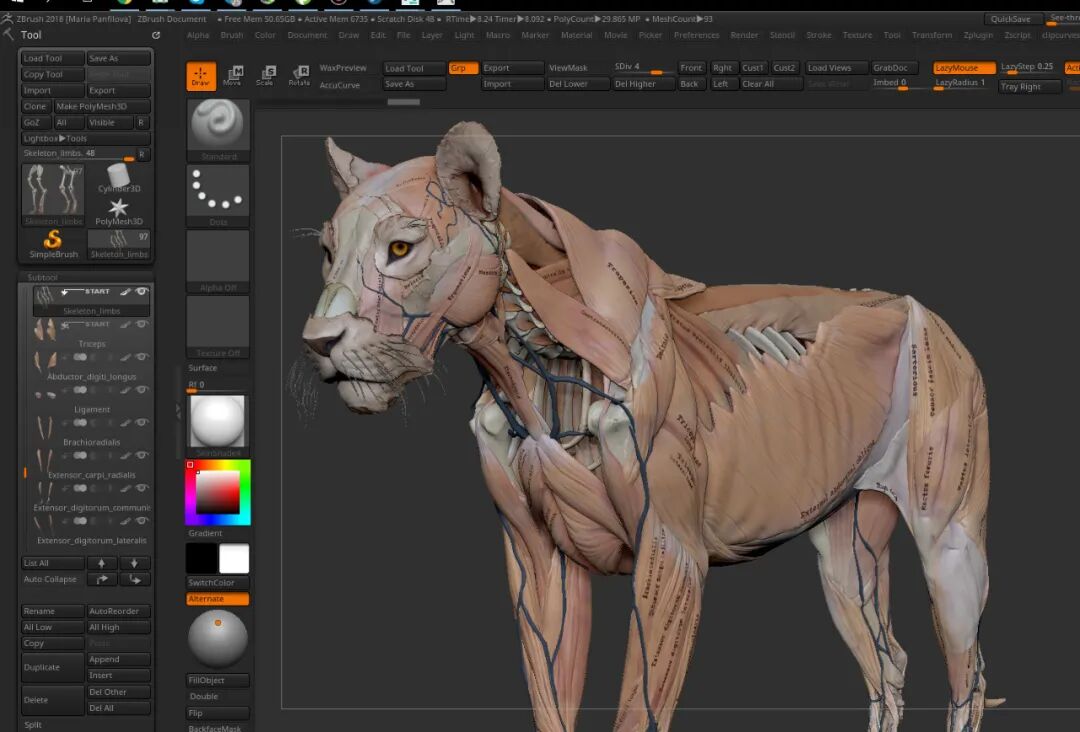
Task: Click the Duplicate subtool button
Action: click(53, 667)
